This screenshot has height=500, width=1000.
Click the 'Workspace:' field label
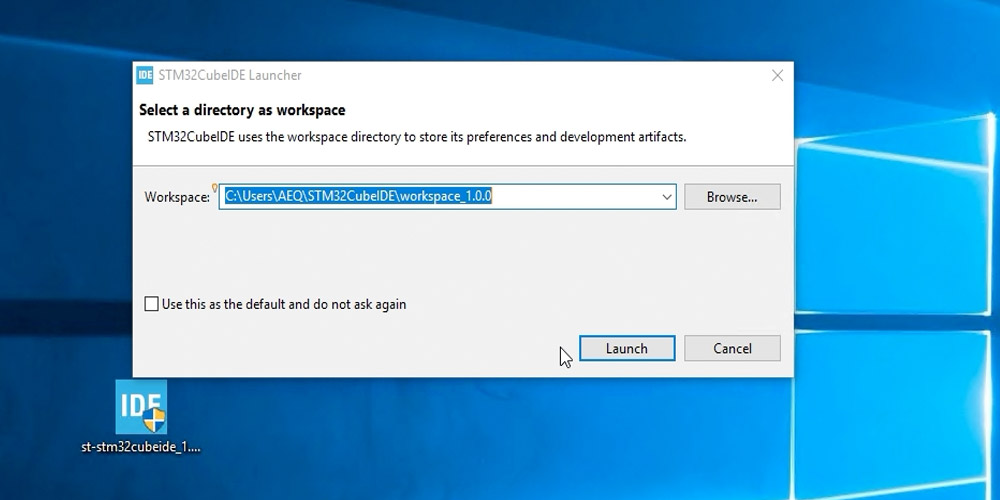(x=177, y=197)
